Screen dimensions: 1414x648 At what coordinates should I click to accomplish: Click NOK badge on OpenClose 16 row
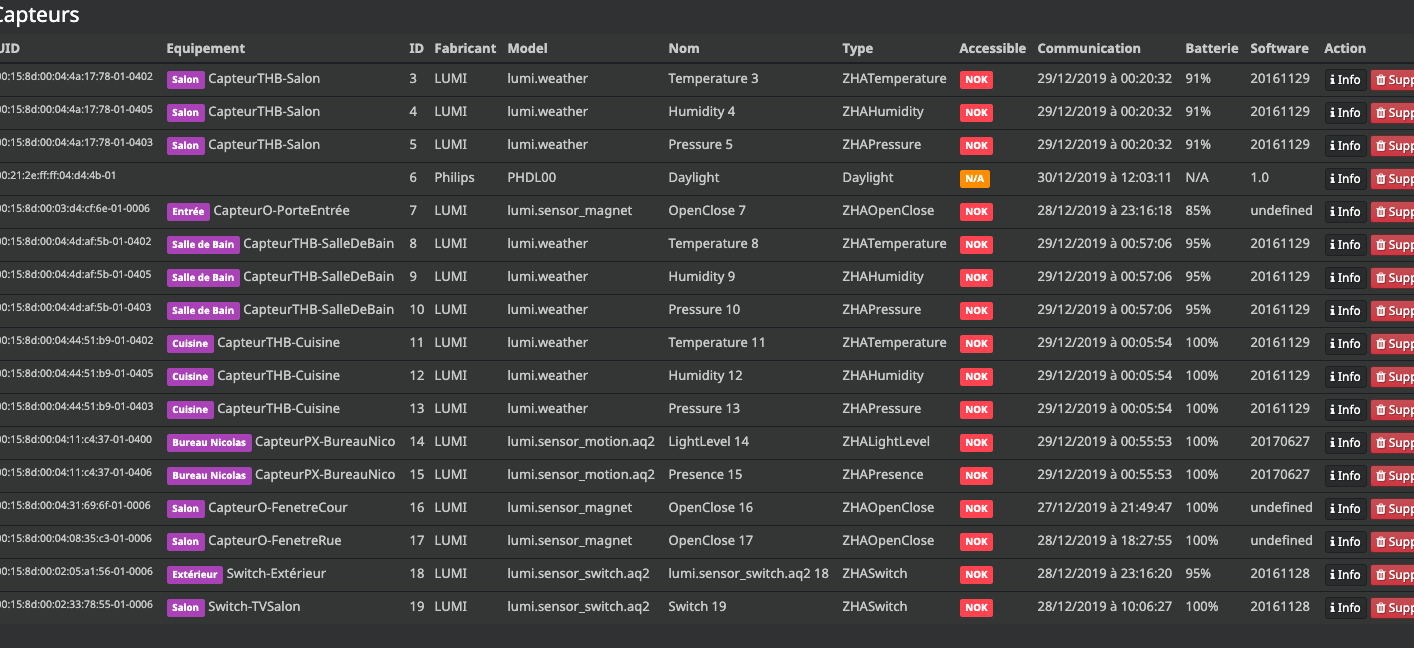(976, 509)
